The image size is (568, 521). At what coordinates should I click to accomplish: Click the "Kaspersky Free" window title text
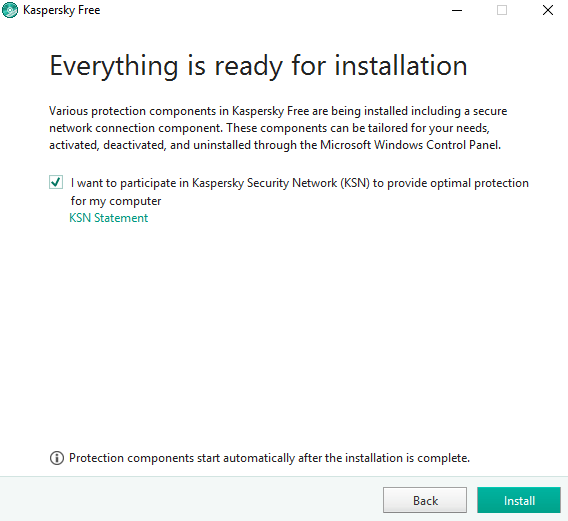[62, 10]
